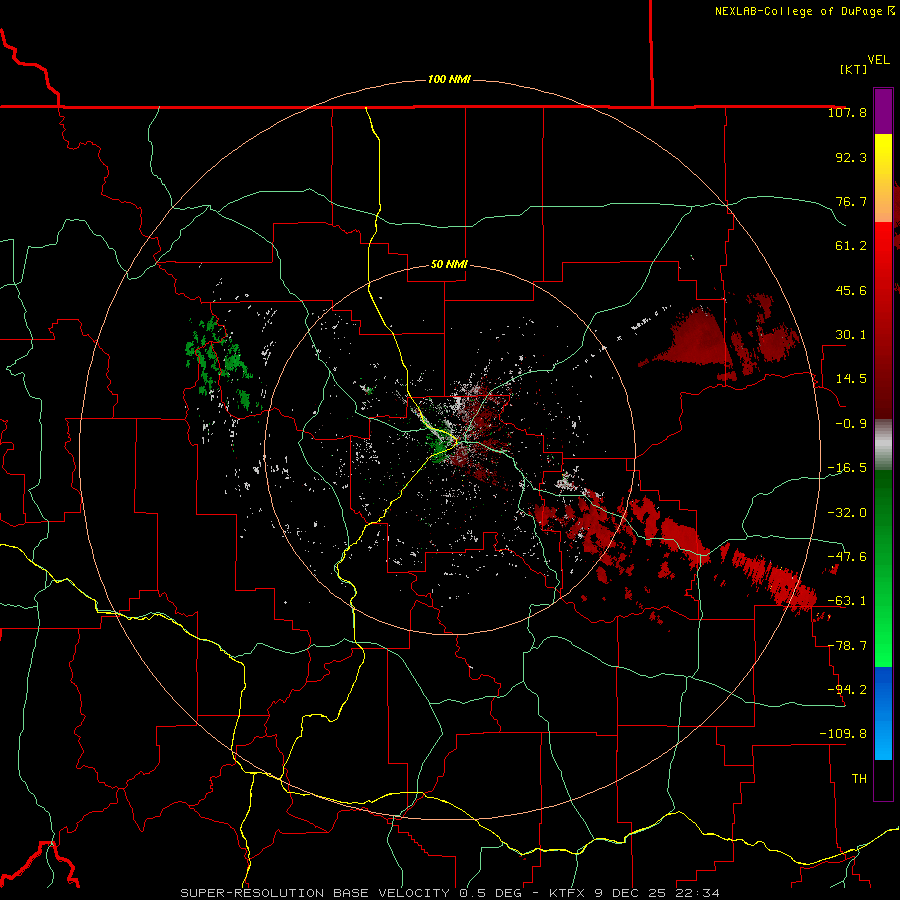Click the TH label on the legend
This screenshot has height=900, width=900.
click(859, 779)
